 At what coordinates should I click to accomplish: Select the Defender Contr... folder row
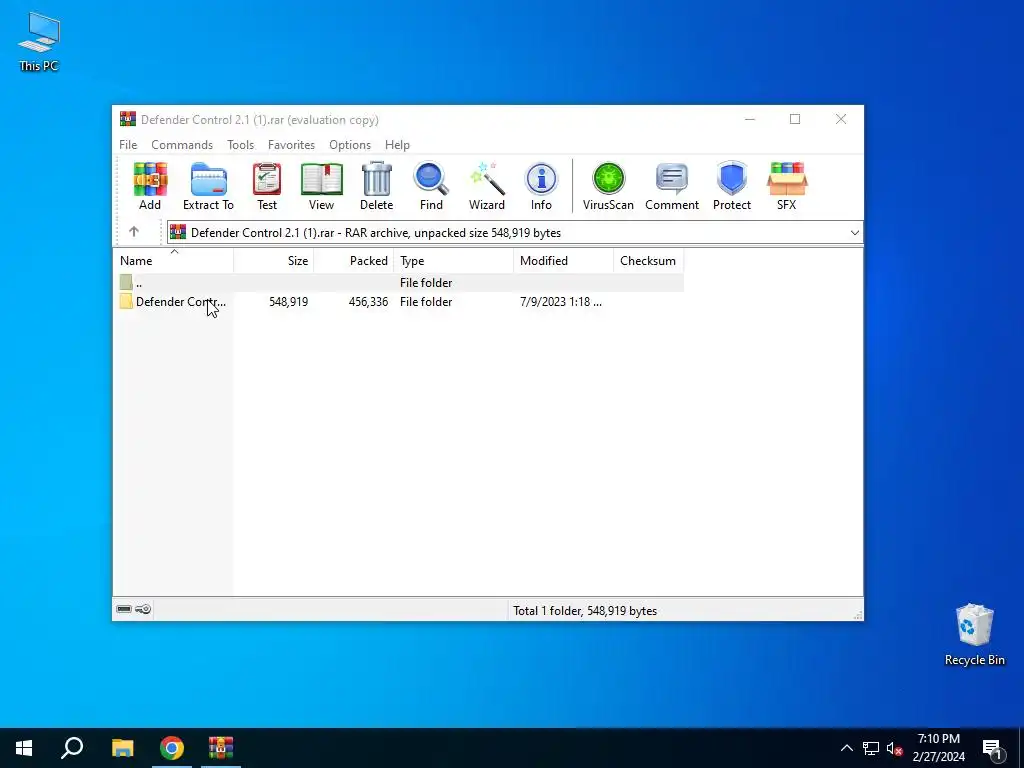pos(399,302)
